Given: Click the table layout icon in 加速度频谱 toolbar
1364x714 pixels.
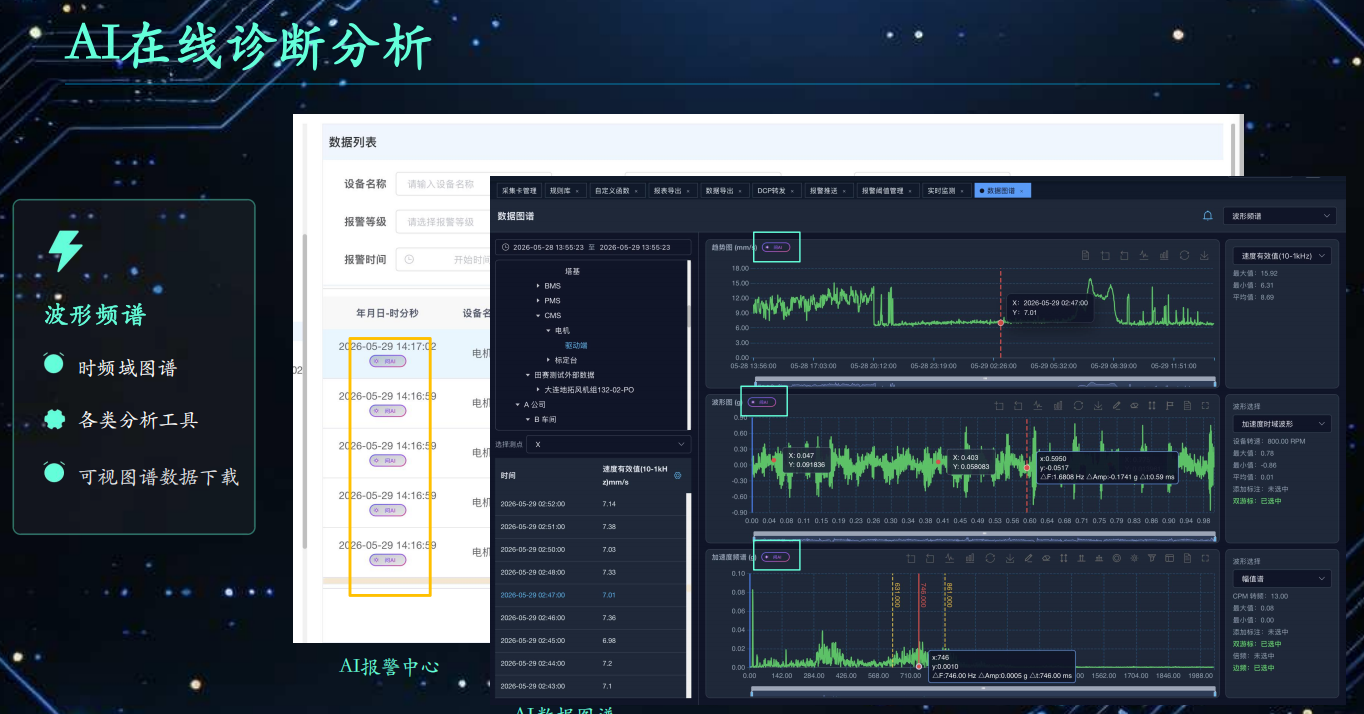Looking at the screenshot, I should pos(1170,558).
